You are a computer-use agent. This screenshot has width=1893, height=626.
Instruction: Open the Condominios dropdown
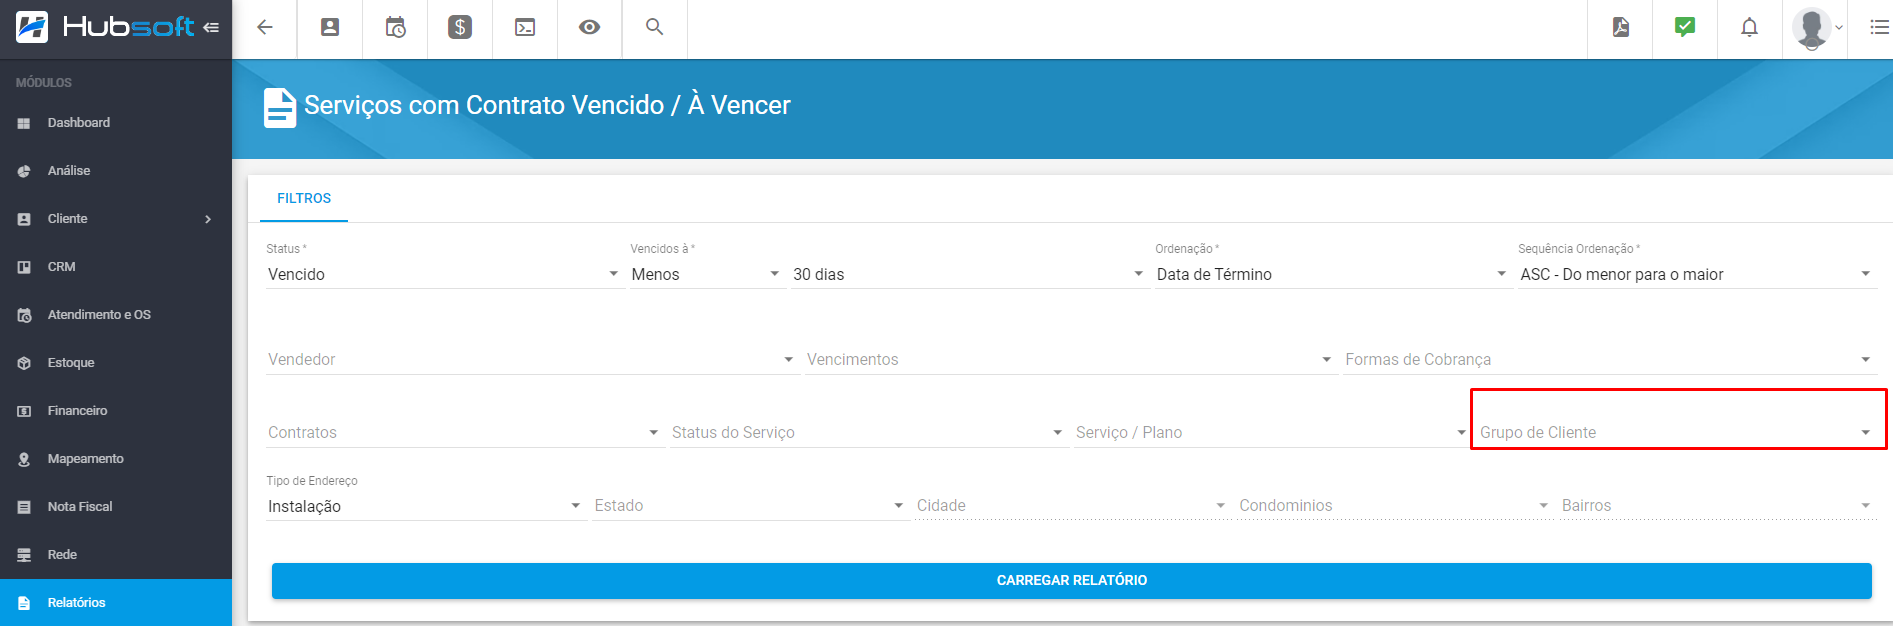(1394, 506)
